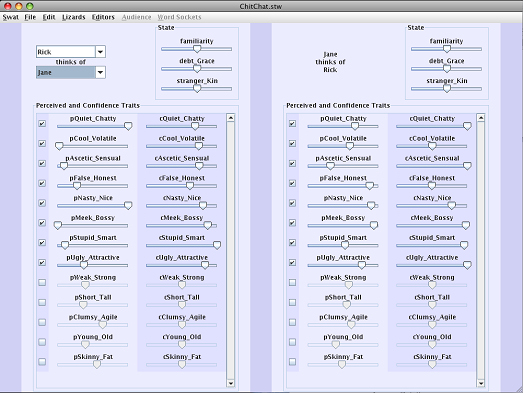The image size is (523, 393).
Task: Click the yellow minimize window button
Action: [19, 6]
